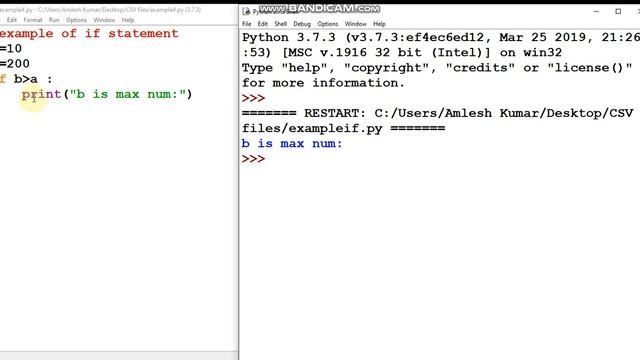Open Help menu in editor window
Viewport: 640px width, 360px height.
128,20
